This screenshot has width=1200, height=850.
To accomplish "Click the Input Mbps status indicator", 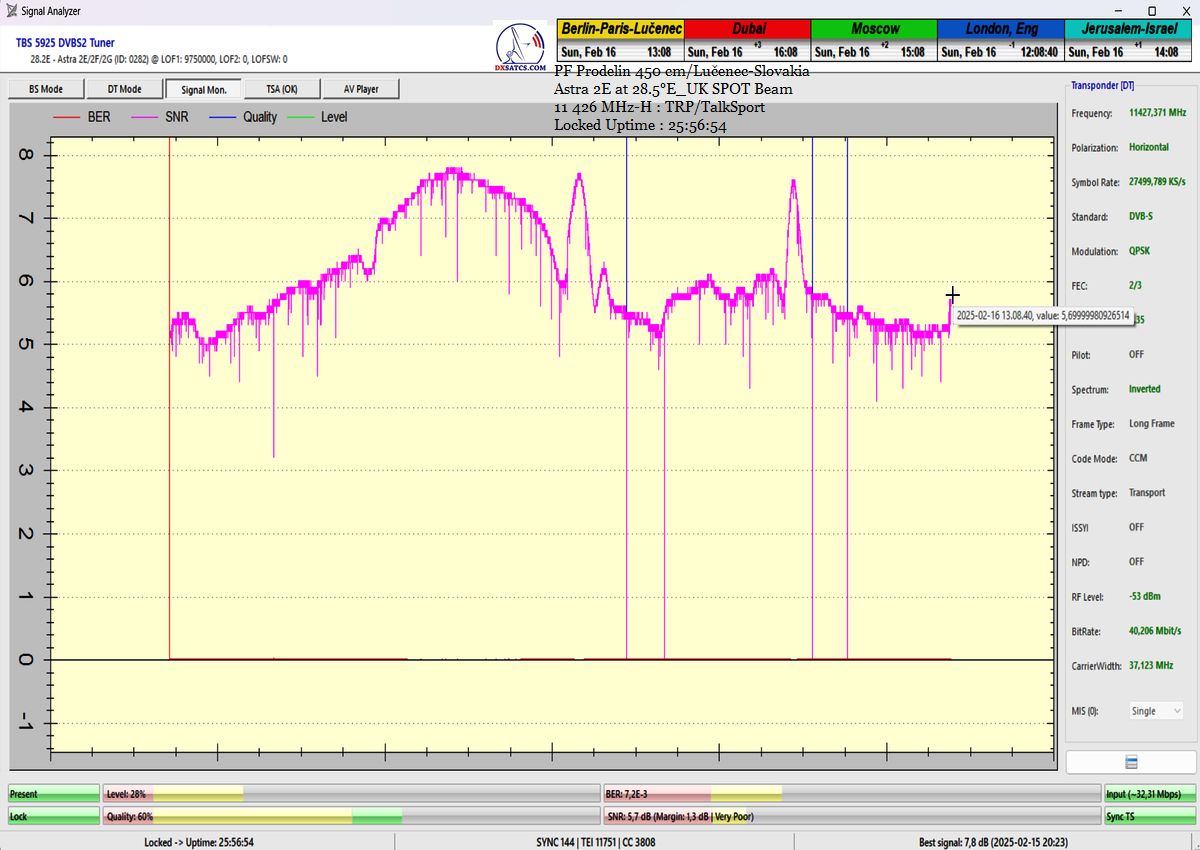I will click(x=1150, y=794).
